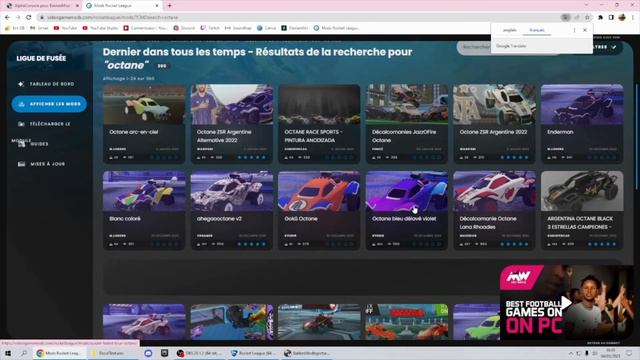The width and height of the screenshot is (640, 360).
Task: Switch to Chrome Mods Rocket League taskbar item
Action: point(59,353)
